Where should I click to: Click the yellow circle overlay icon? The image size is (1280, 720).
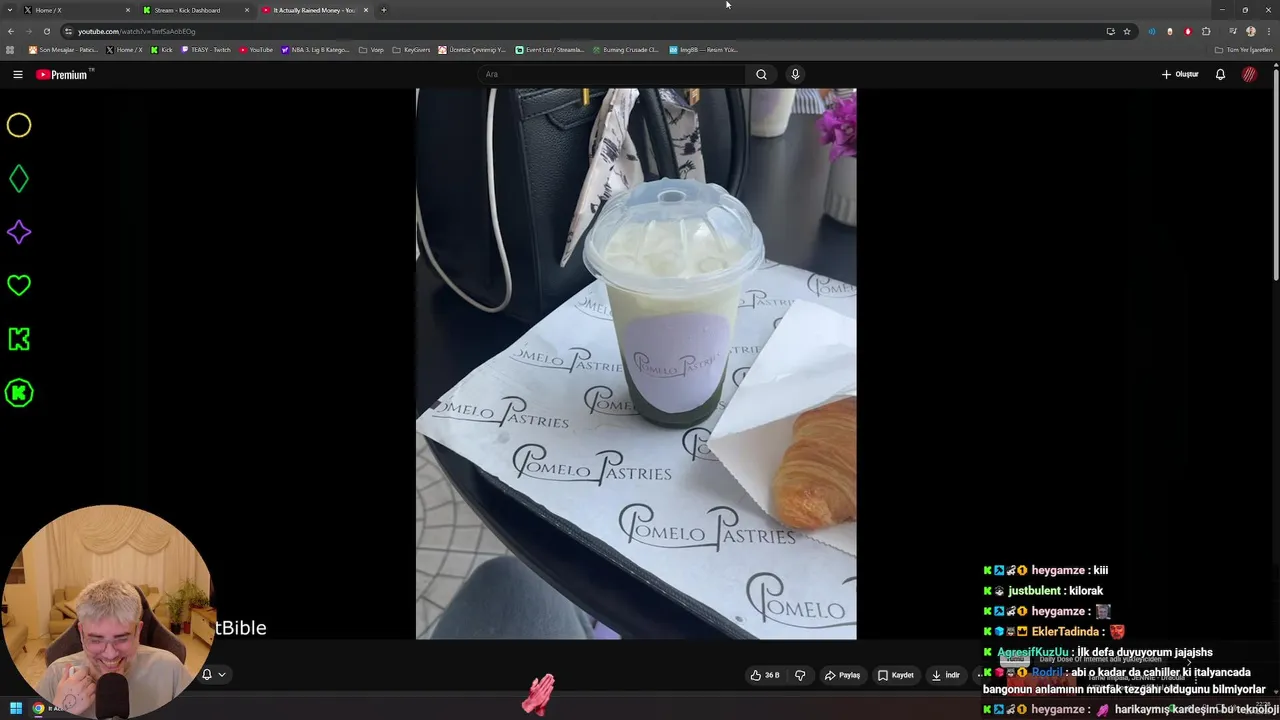click(19, 125)
